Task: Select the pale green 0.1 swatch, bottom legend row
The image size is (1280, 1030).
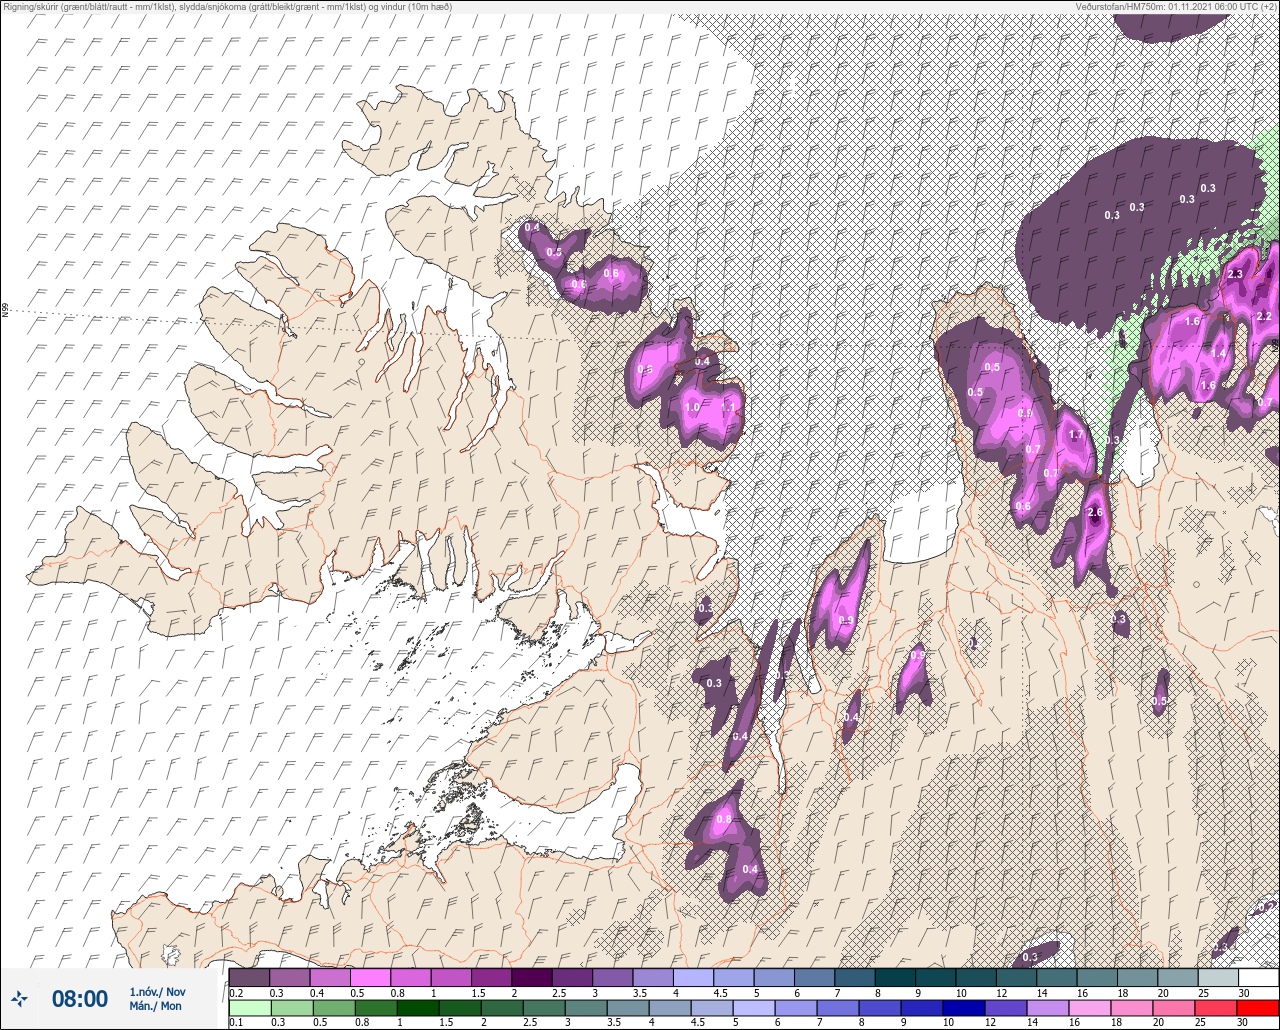Action: [249, 1008]
